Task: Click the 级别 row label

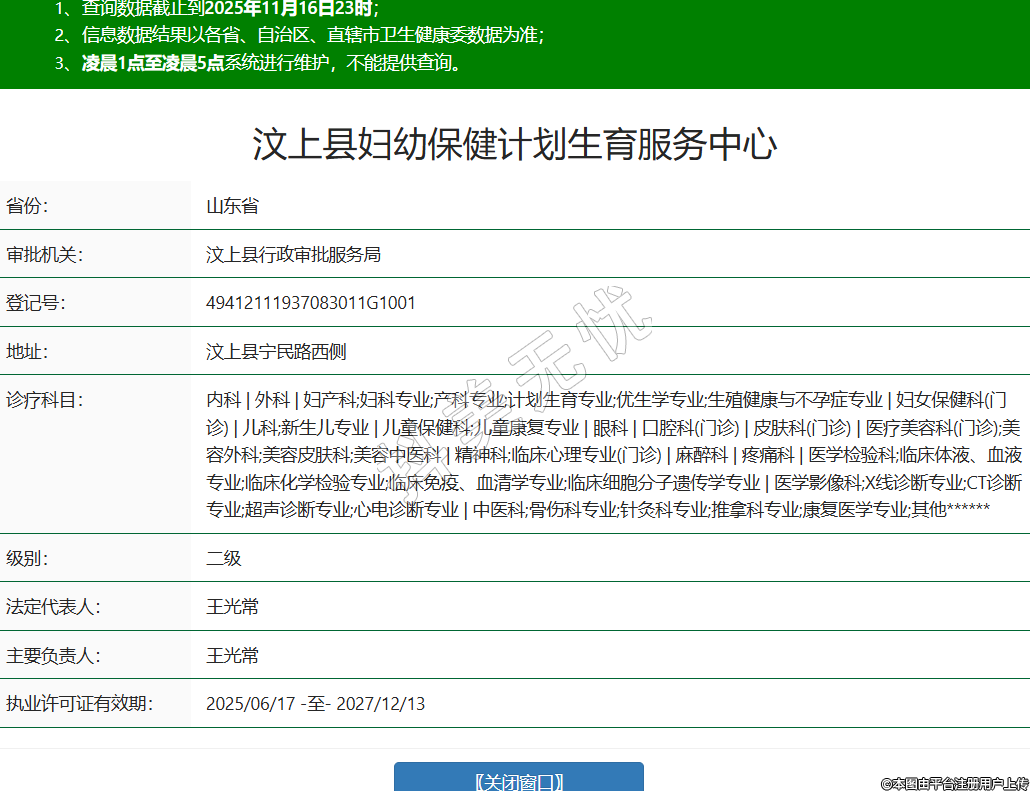Action: (27, 558)
